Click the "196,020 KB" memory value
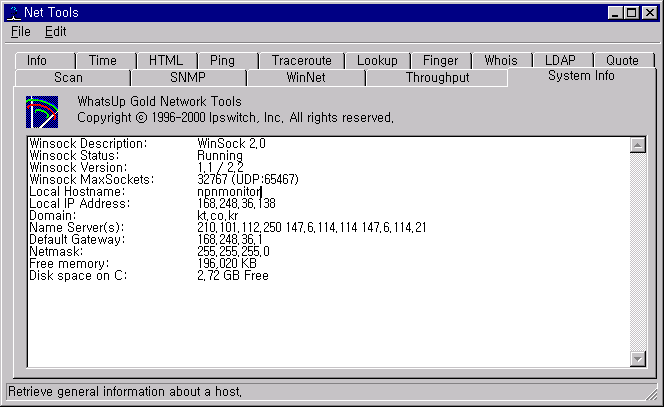The height and width of the screenshot is (407, 664). (x=227, y=264)
